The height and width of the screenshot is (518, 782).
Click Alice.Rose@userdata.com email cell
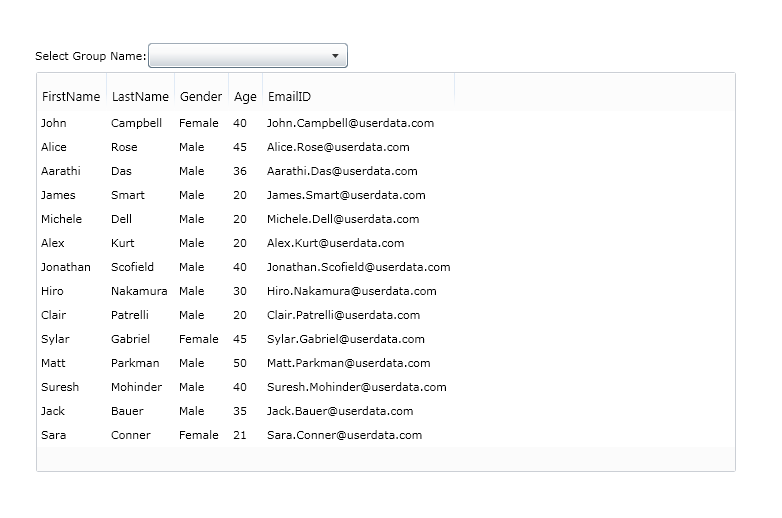point(338,147)
